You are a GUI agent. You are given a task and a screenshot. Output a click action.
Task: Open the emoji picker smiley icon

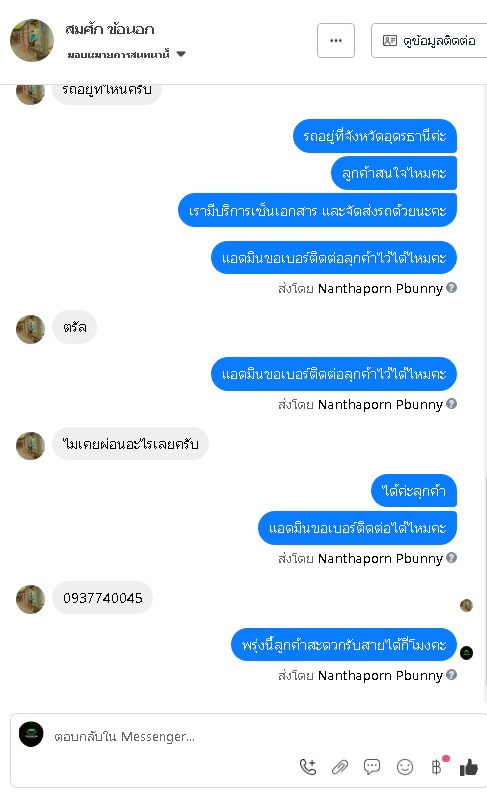[x=405, y=767]
